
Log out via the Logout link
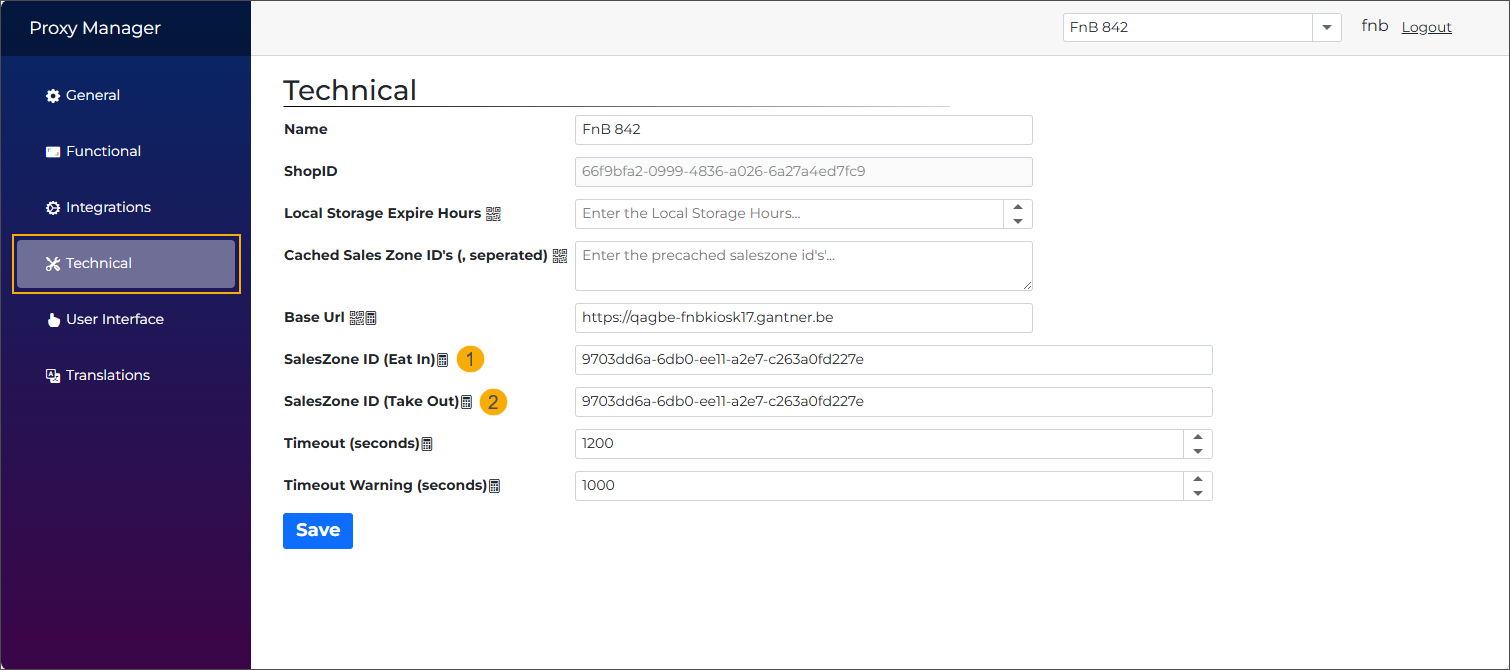(1426, 28)
